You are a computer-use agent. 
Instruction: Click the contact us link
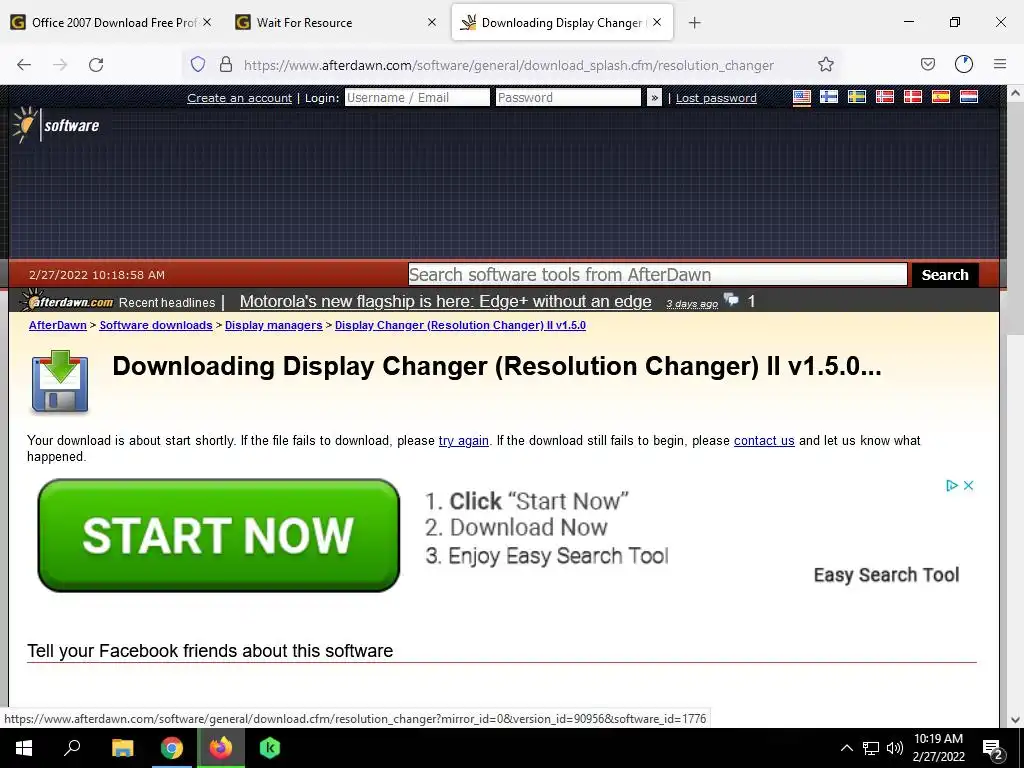[x=764, y=441]
